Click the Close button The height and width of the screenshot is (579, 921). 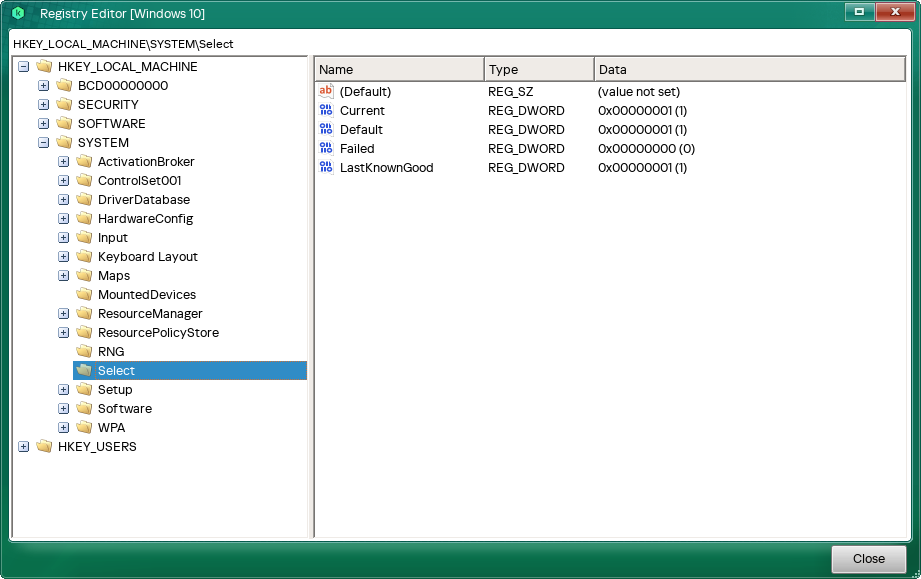click(x=867, y=559)
